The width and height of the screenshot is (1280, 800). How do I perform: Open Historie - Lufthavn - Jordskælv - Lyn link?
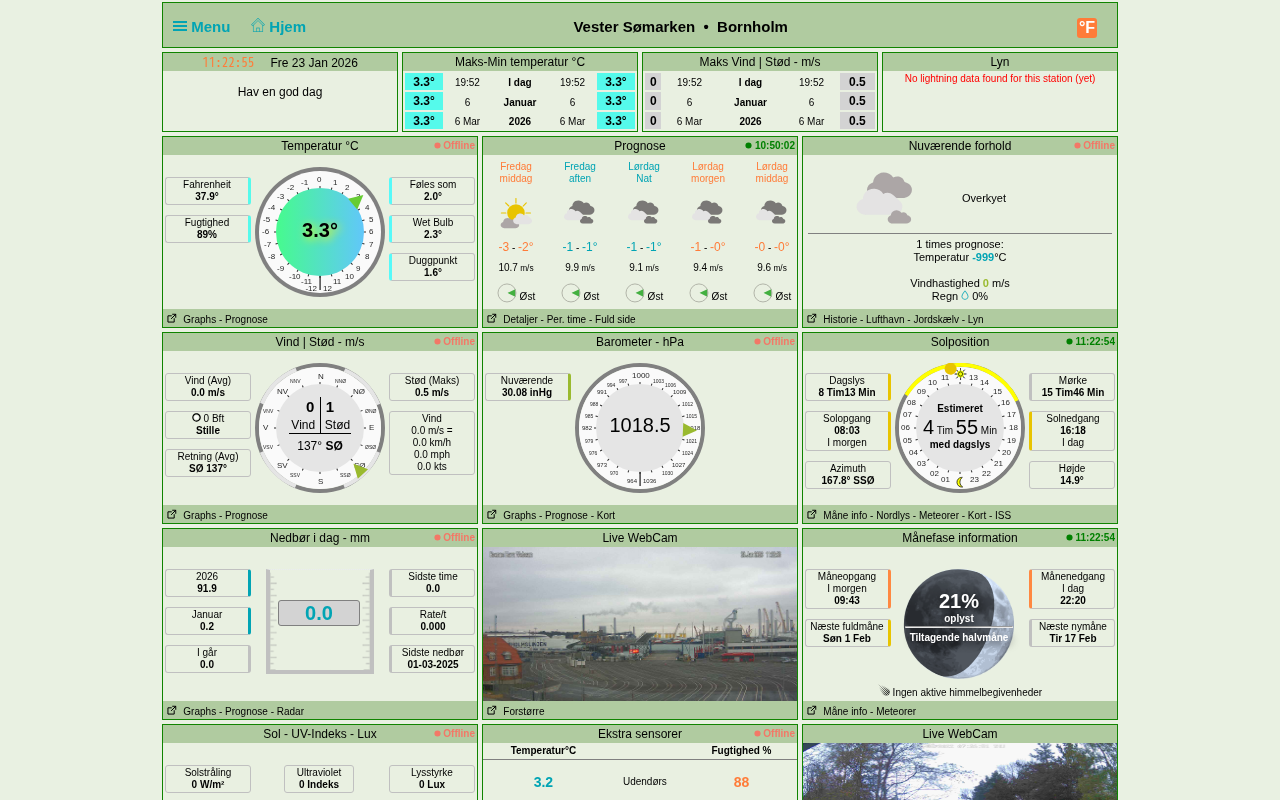click(x=903, y=319)
